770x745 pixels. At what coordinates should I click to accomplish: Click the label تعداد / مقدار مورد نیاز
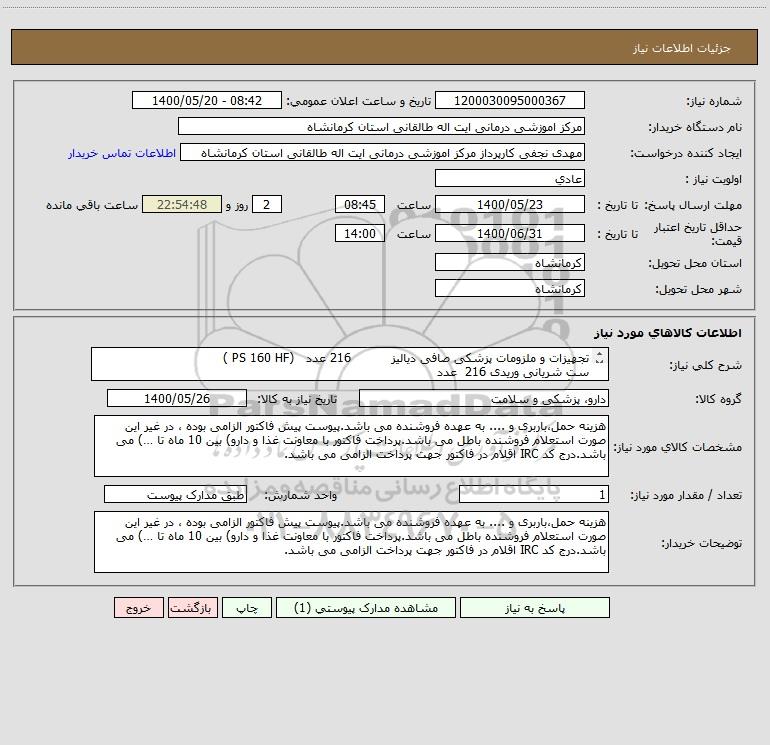[x=686, y=496]
